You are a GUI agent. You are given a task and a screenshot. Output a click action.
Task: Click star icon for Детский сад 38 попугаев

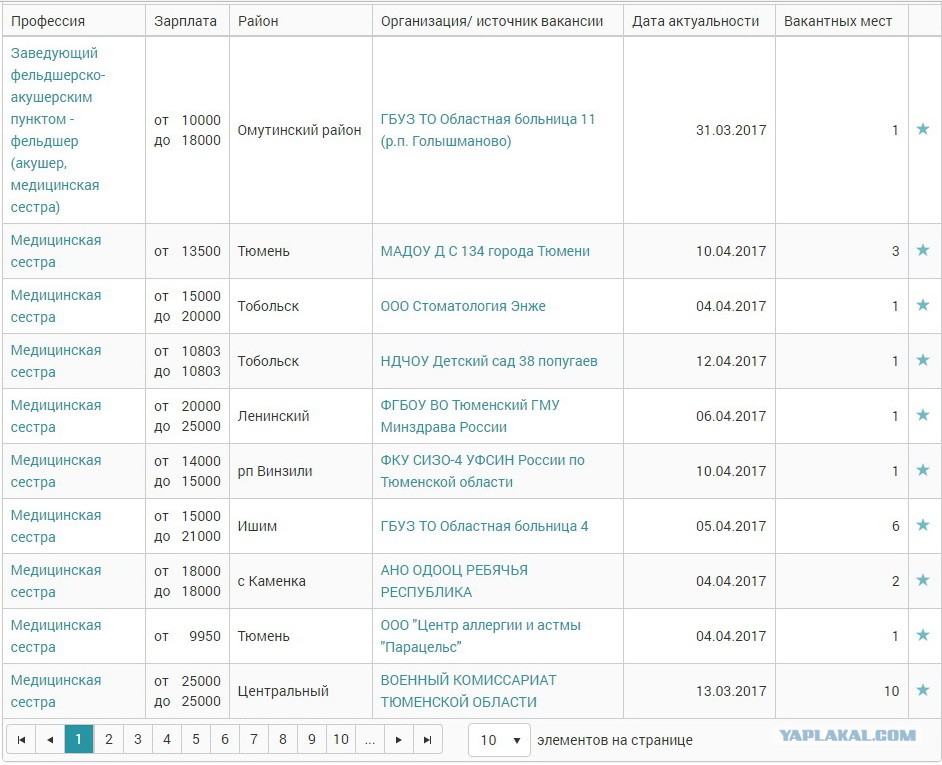(x=923, y=359)
